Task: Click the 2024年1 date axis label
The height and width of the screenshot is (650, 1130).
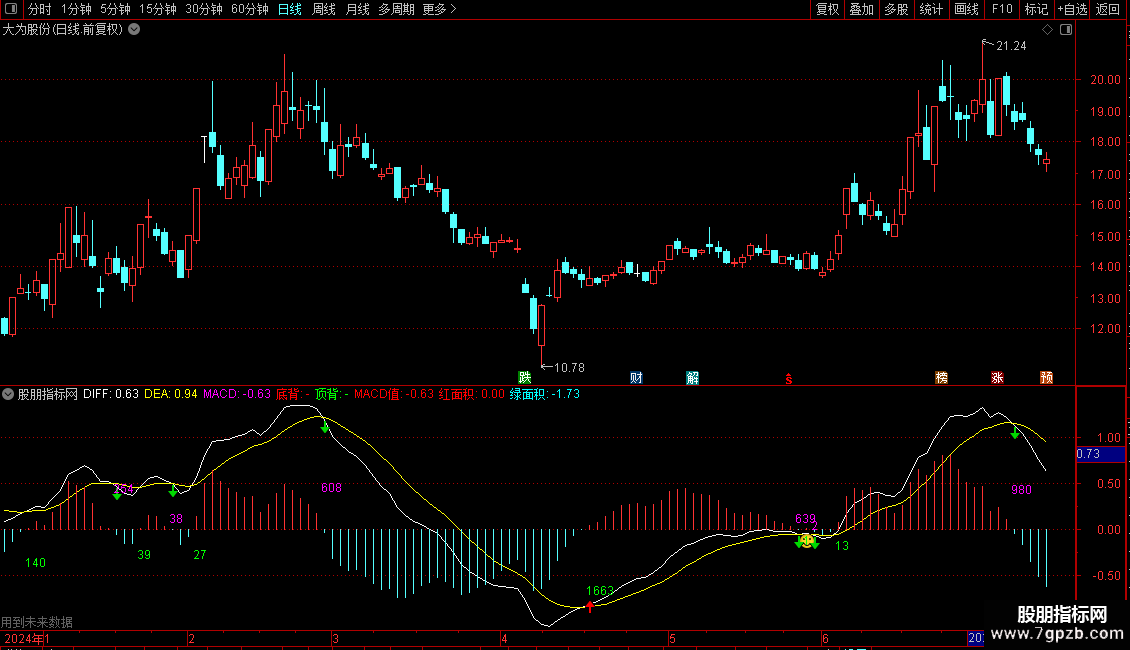Action: [x=27, y=638]
